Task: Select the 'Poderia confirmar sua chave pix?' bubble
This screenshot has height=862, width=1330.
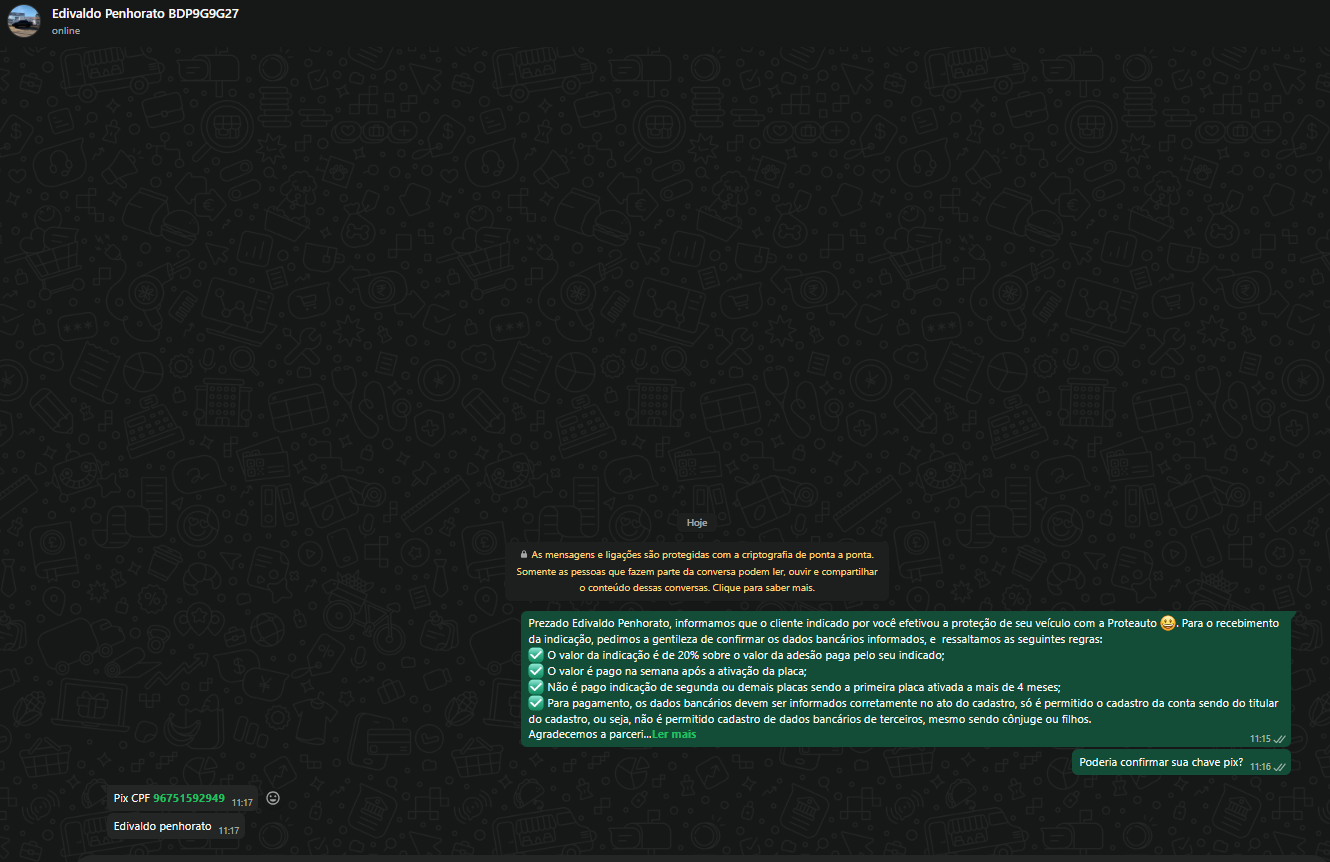Action: [1160, 762]
